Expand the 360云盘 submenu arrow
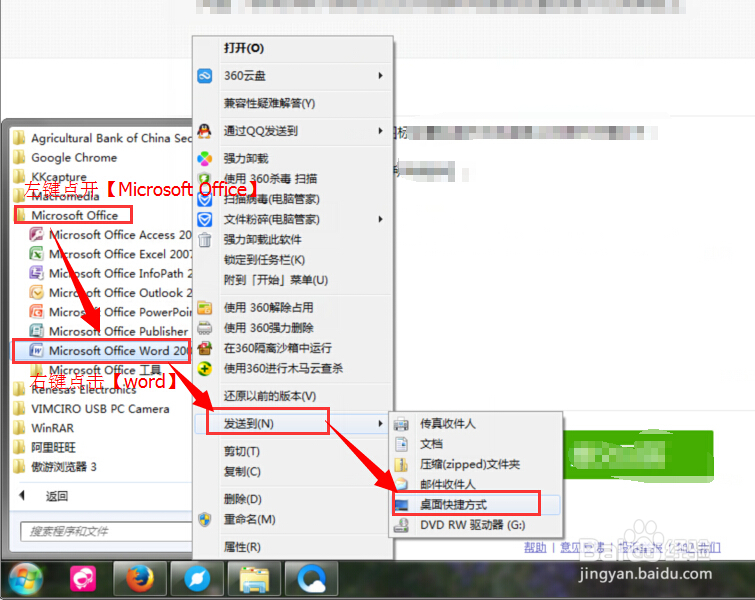Viewport: 755px width, 600px height. [380, 76]
